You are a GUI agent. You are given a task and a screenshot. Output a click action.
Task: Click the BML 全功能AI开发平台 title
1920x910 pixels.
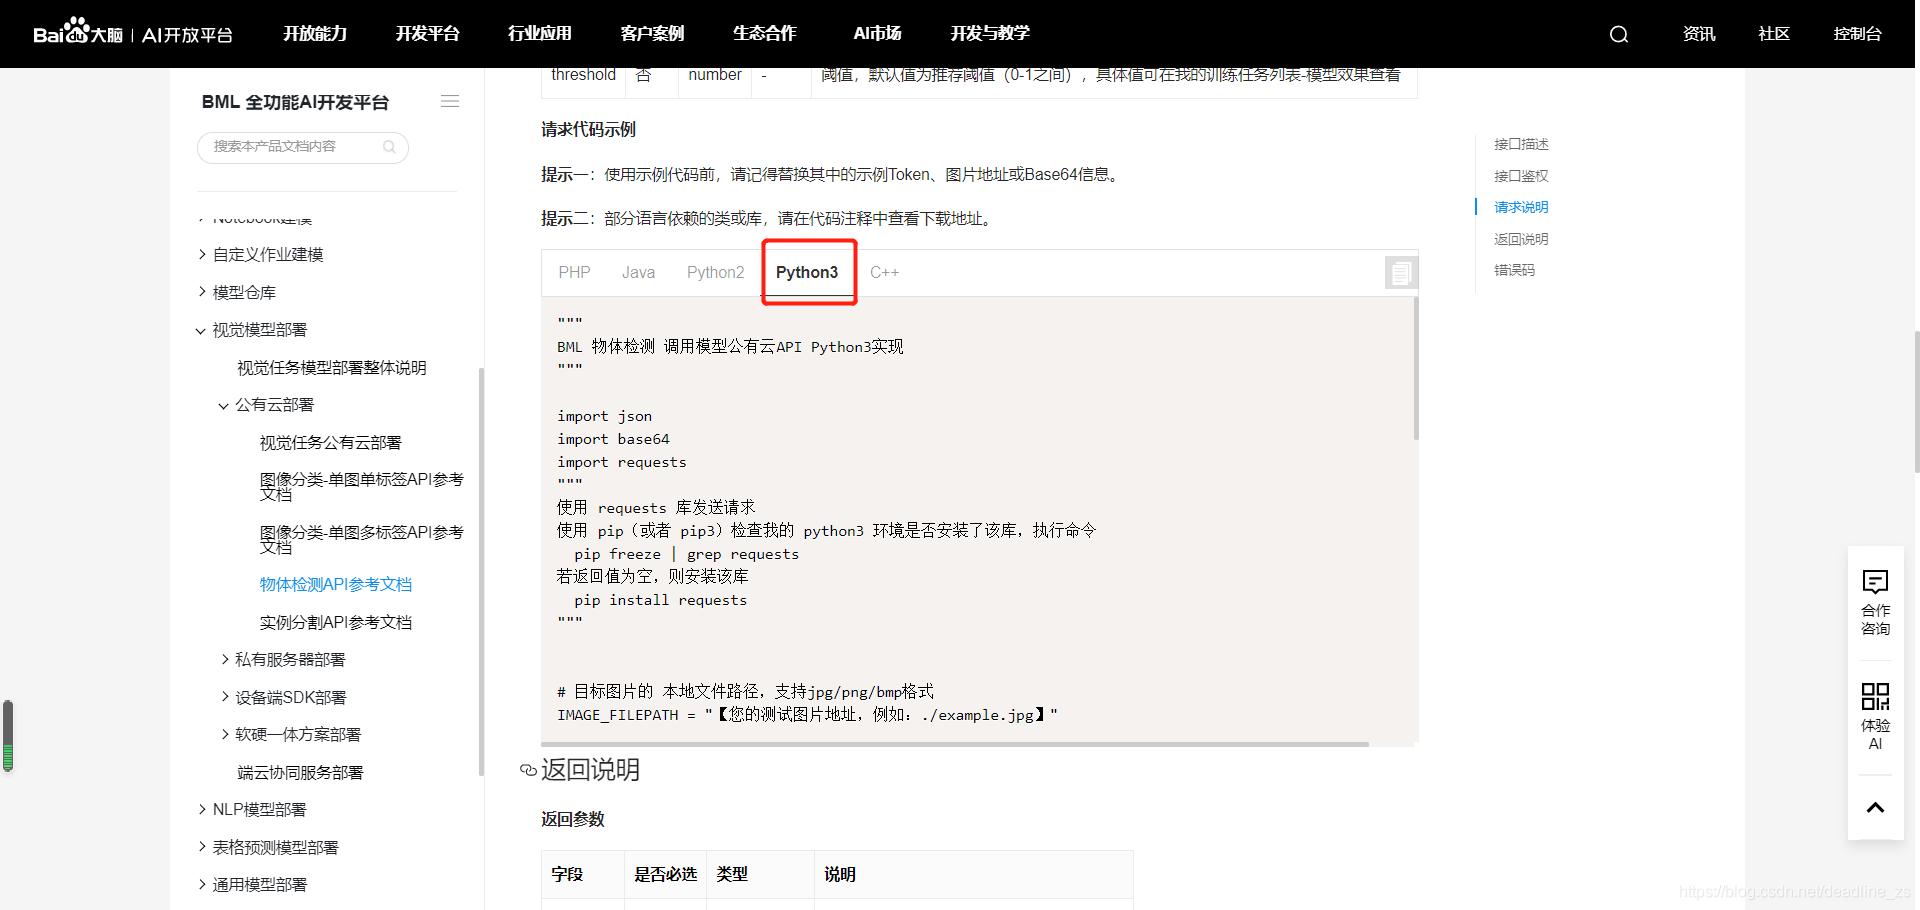coord(295,102)
